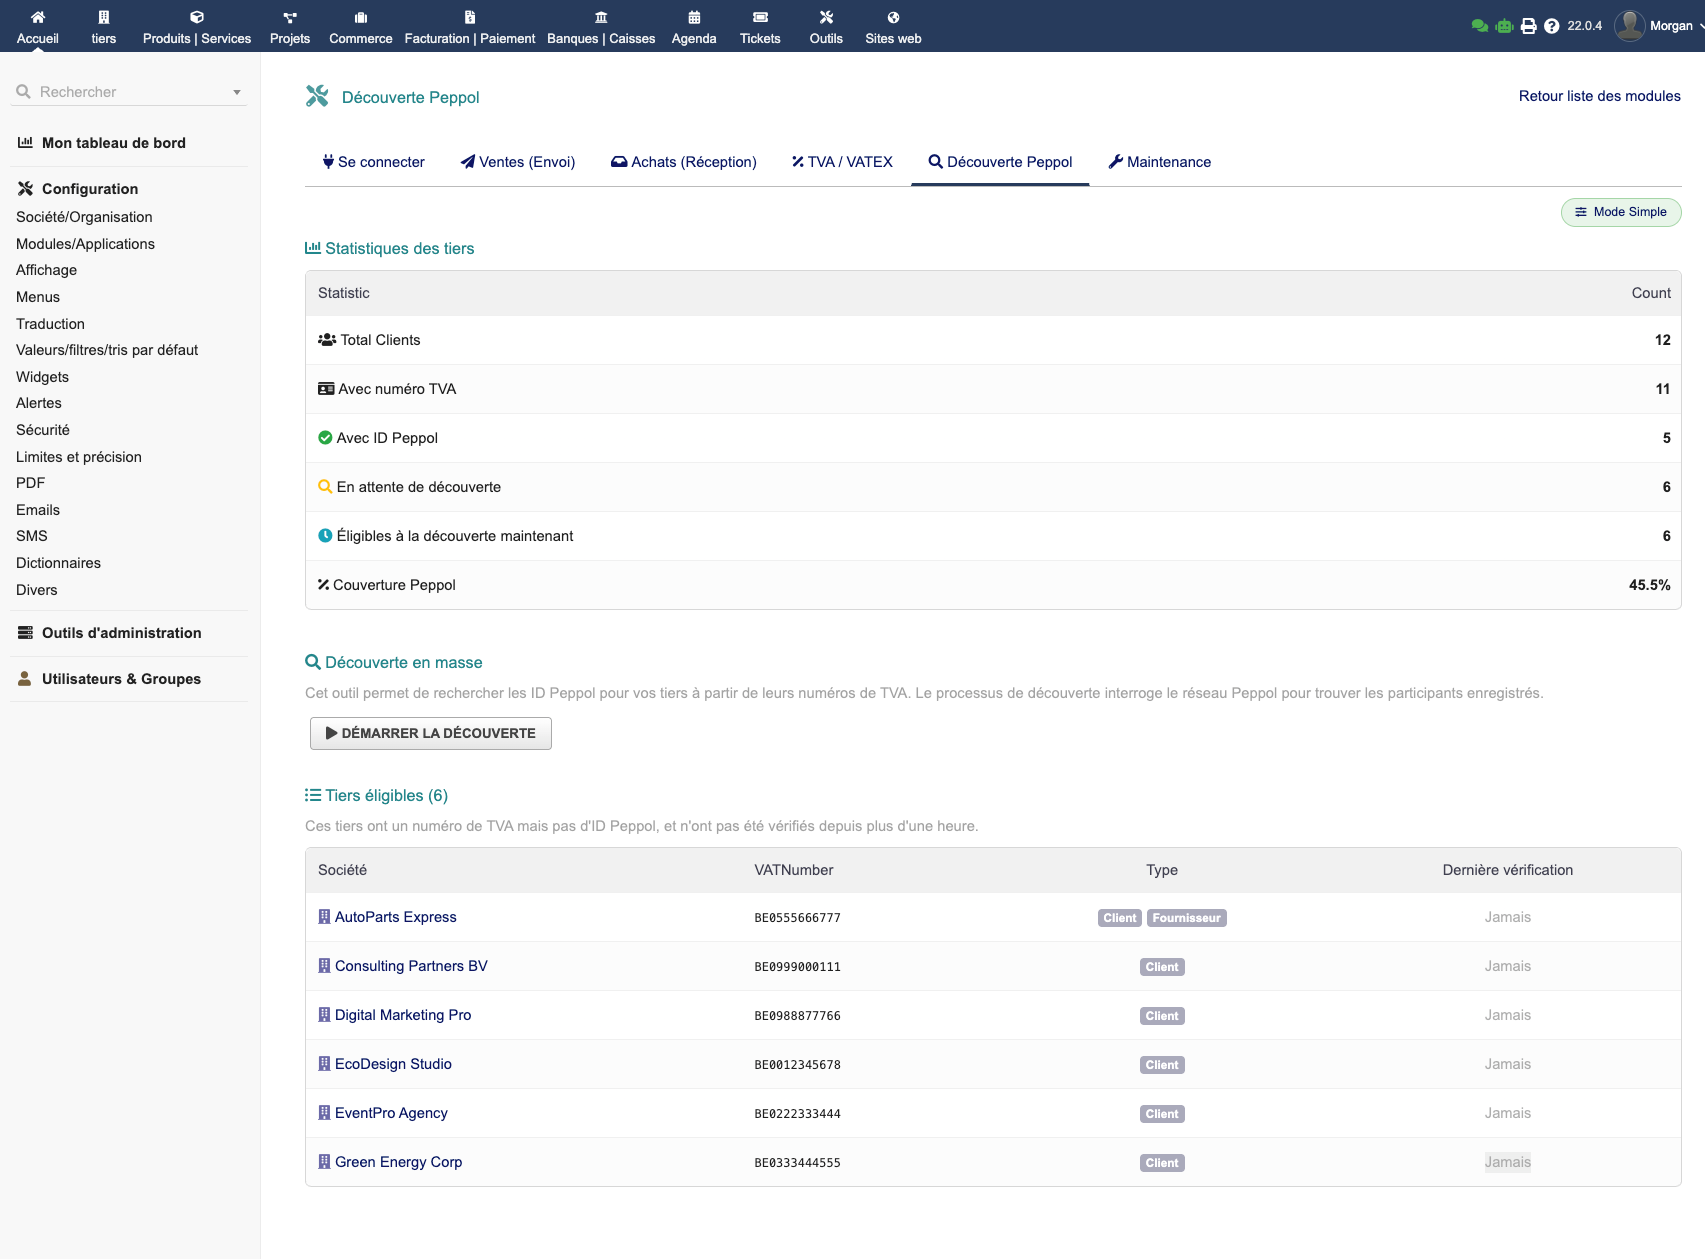Open the Banques | Caisses icon

click(x=601, y=17)
